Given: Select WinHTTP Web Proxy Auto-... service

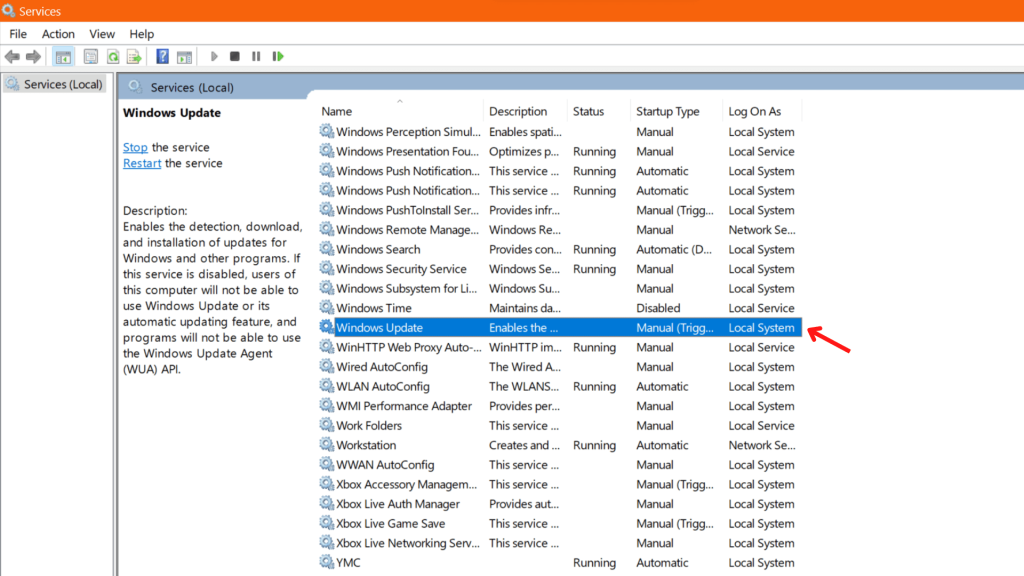Looking at the screenshot, I should [409, 347].
